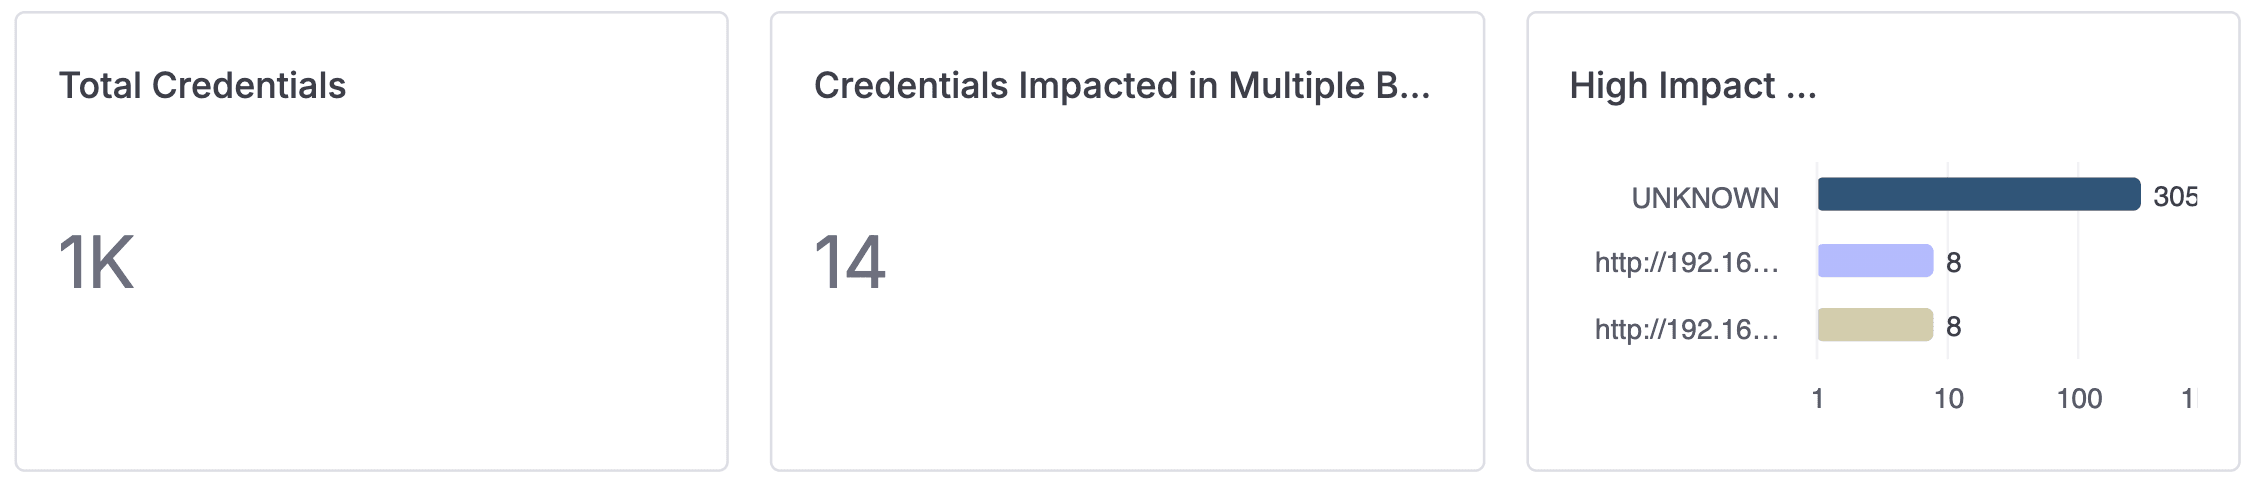
Task: Select the beige bar in the chart
Action: (1875, 325)
